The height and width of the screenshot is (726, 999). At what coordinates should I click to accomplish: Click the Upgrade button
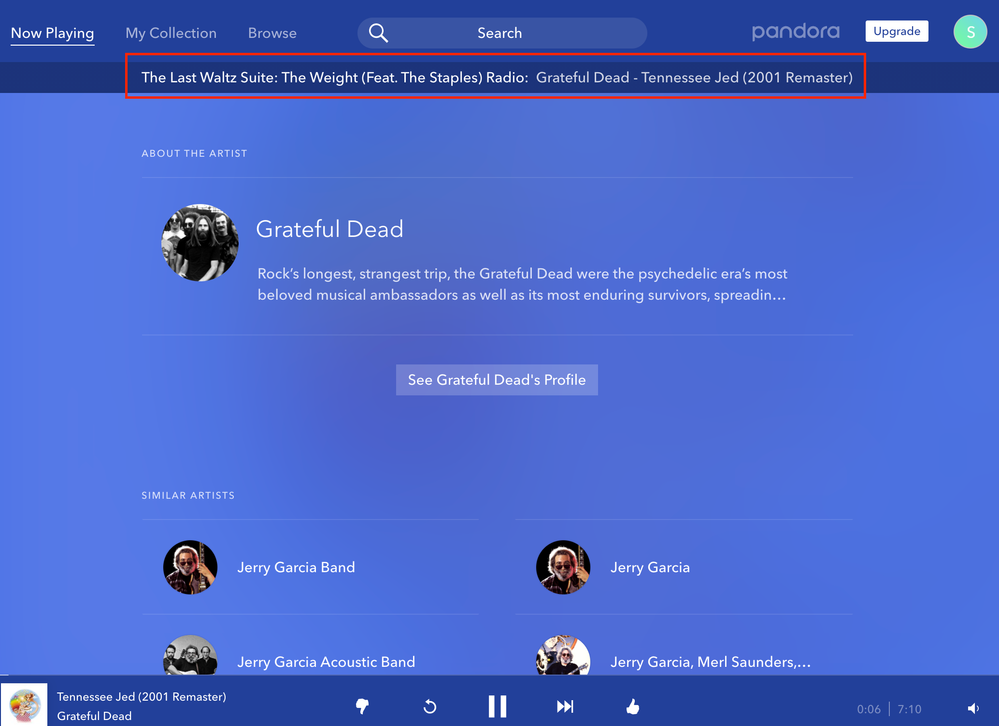click(896, 31)
